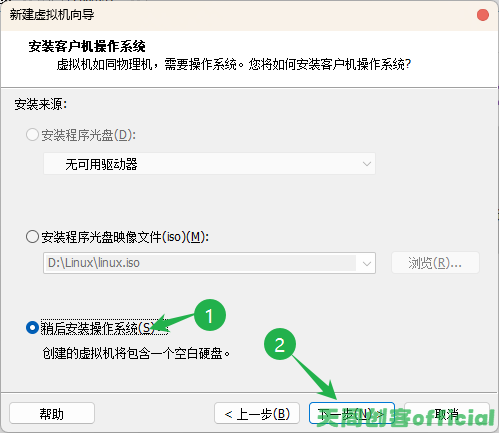Select 安装程序光盘映像文件(iso) radio option

[x=32, y=237]
